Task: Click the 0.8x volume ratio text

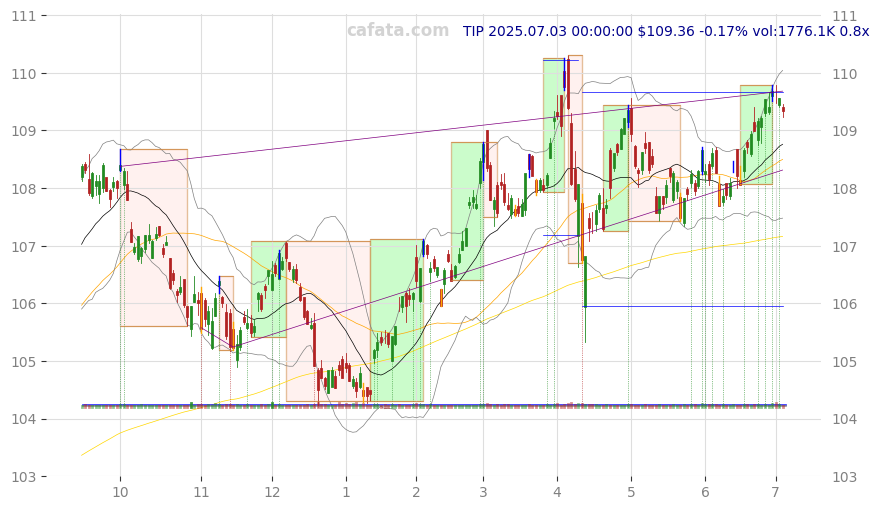Action: [x=854, y=31]
